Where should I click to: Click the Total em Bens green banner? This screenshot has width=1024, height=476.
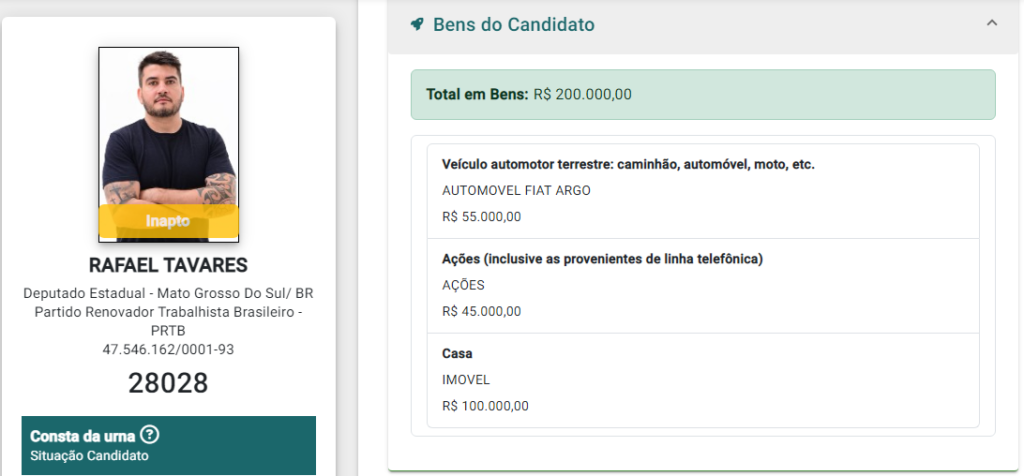pos(703,95)
